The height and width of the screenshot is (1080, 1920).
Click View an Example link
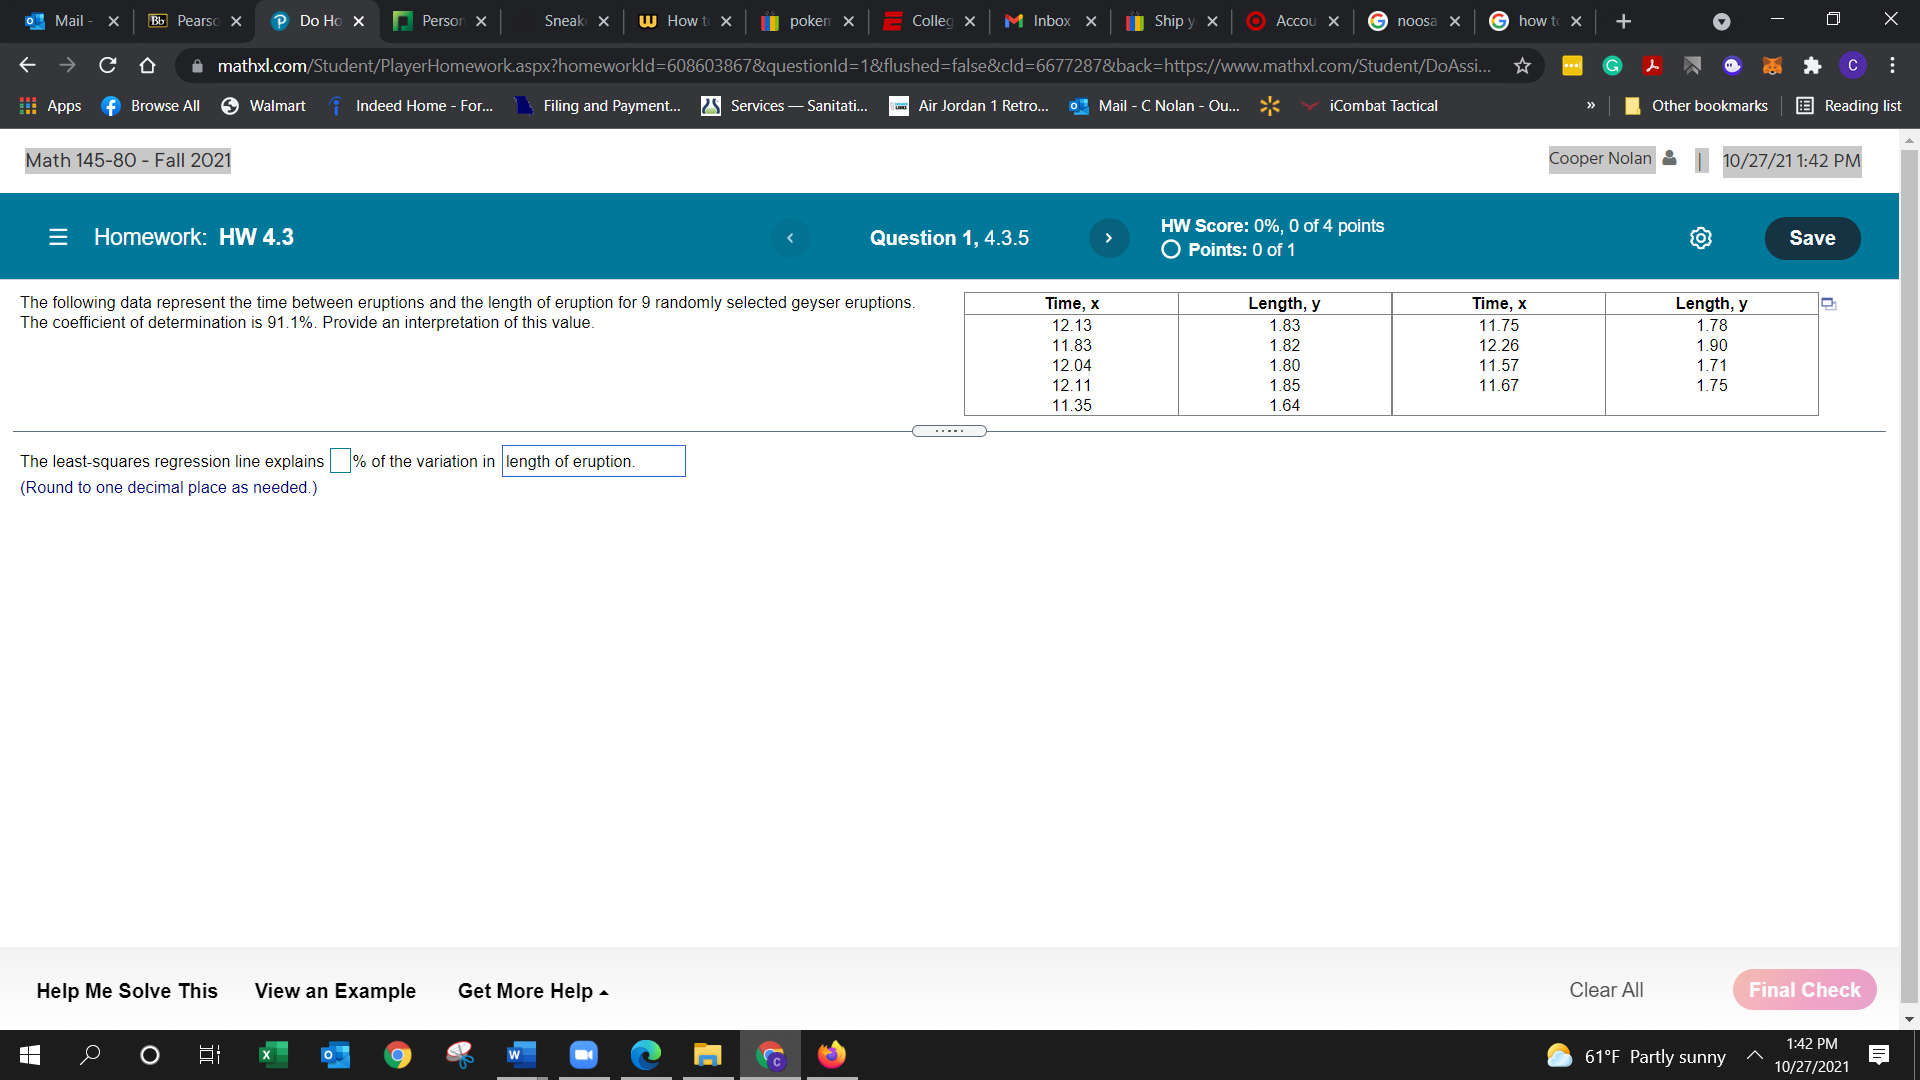(335, 991)
